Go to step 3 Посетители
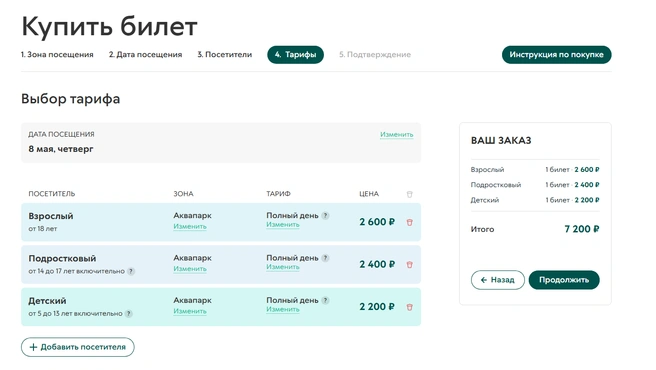This screenshot has height=370, width=656. point(225,54)
